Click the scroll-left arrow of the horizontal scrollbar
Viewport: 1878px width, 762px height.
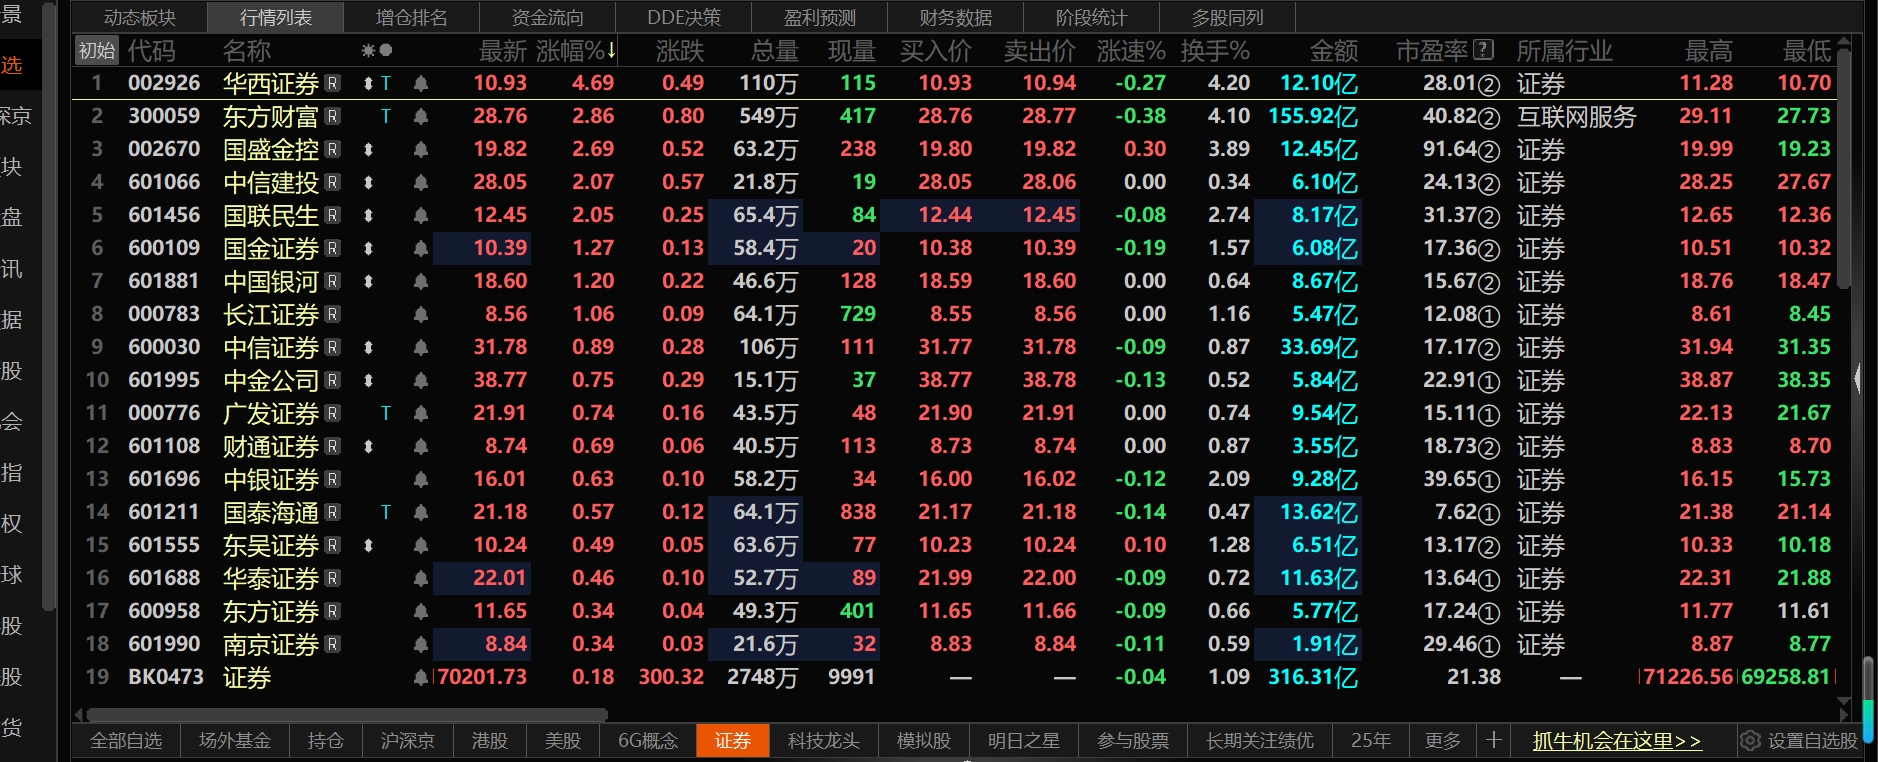79,714
